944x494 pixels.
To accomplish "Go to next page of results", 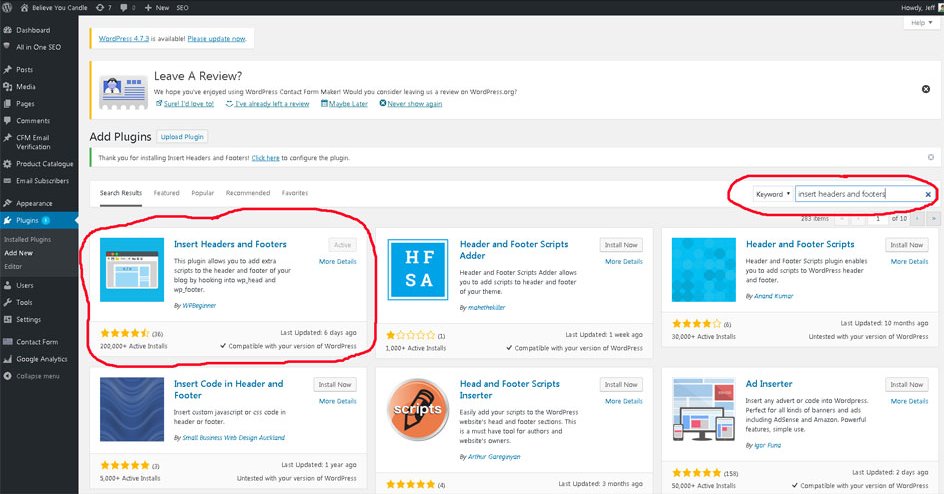I will [918, 218].
